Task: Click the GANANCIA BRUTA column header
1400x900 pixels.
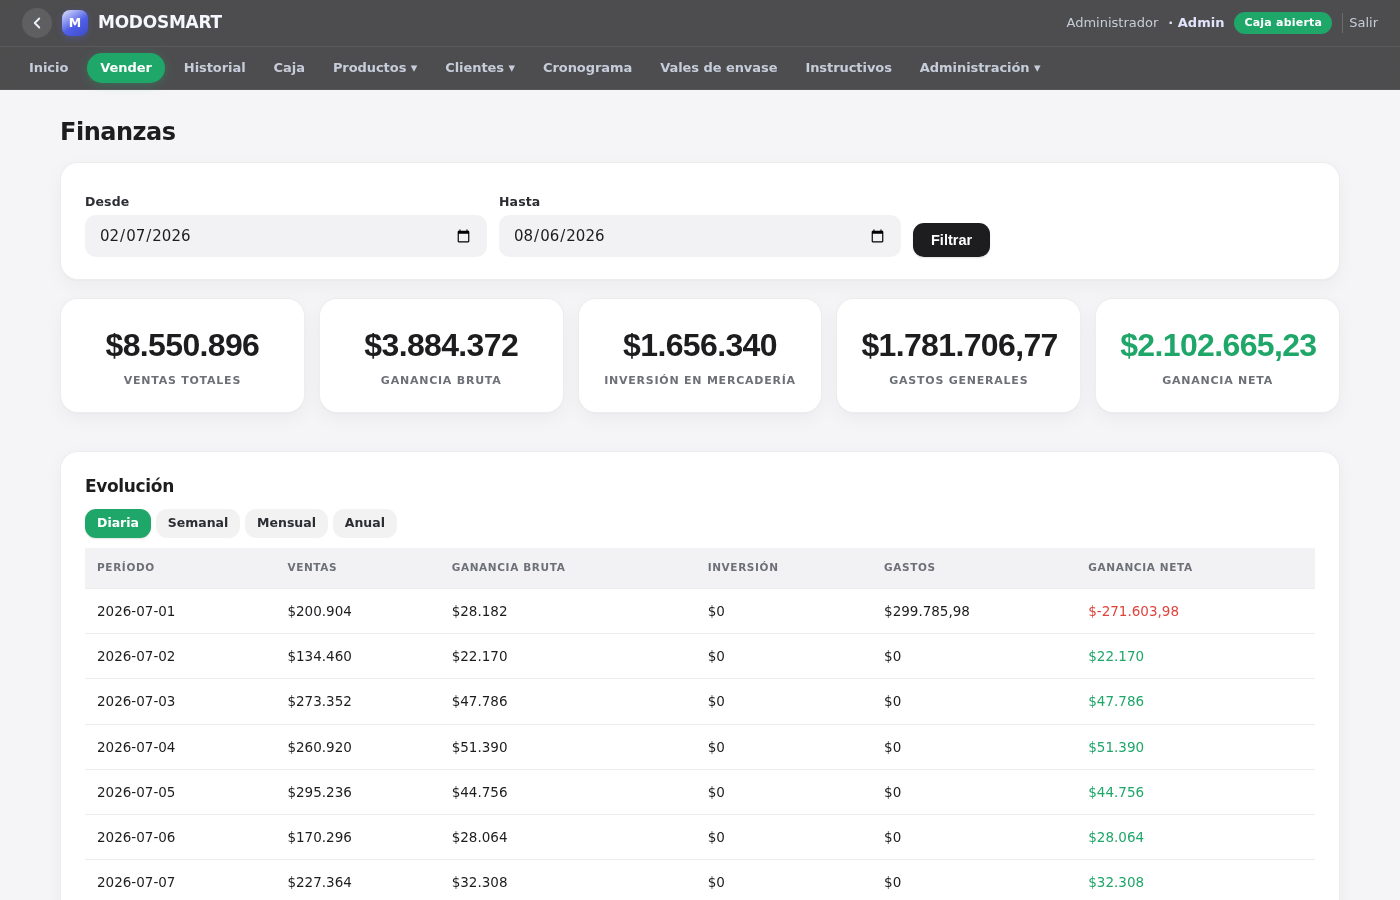Action: pos(508,567)
